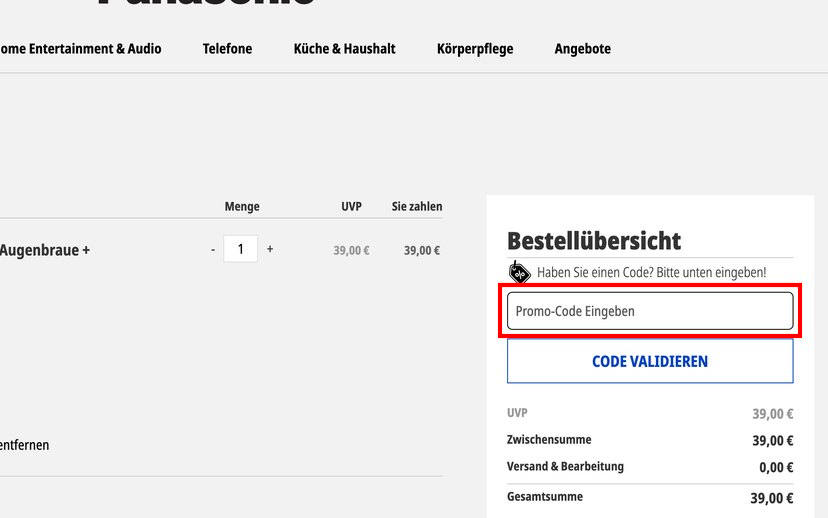Increase quantity with the plus button
Image resolution: width=828 pixels, height=518 pixels.
(270, 249)
